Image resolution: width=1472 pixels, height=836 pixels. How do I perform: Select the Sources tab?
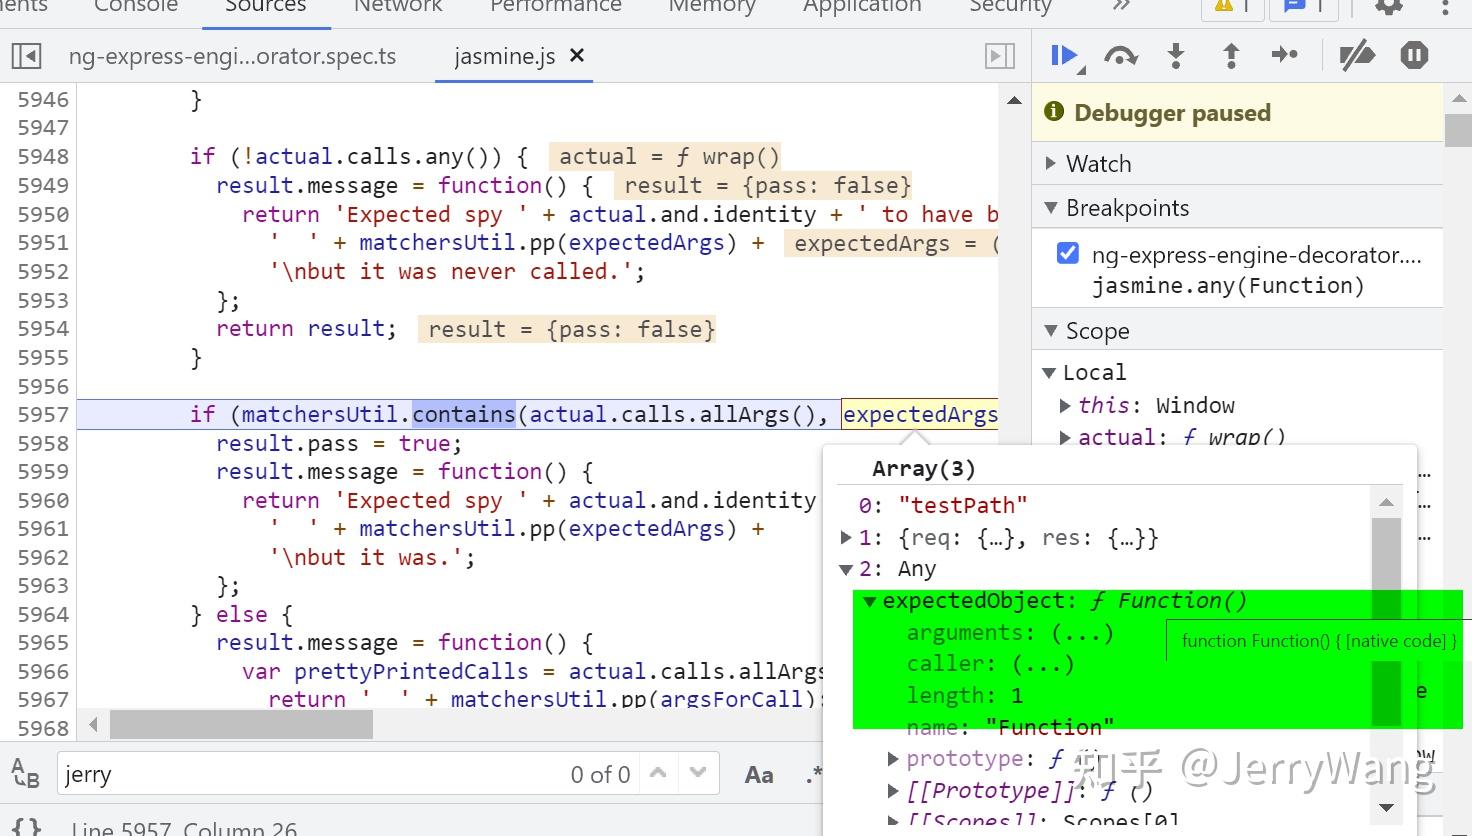[266, 6]
